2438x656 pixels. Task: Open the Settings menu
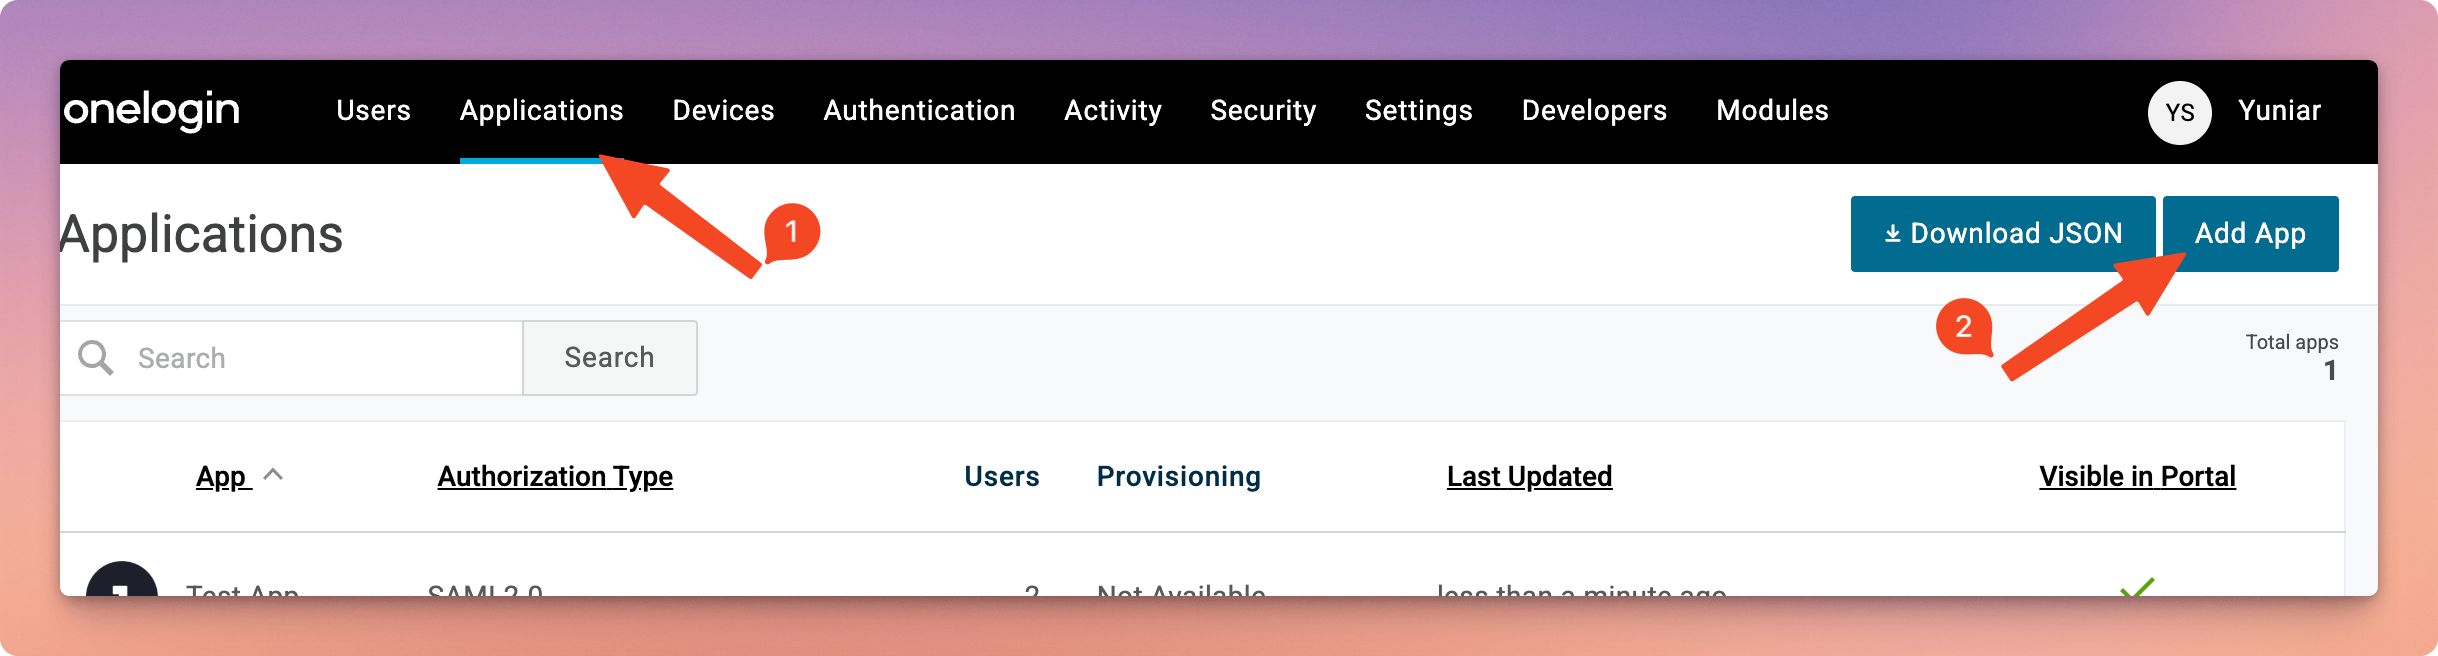tap(1418, 110)
